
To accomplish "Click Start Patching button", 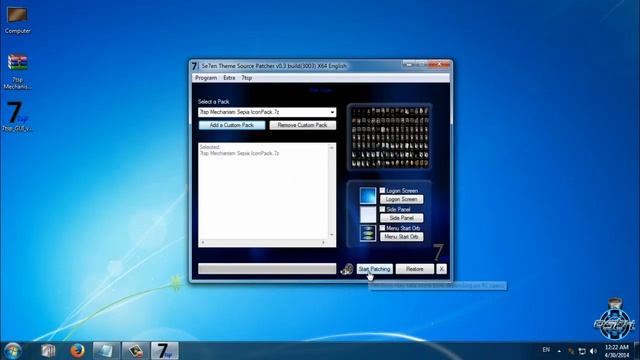I will point(375,269).
